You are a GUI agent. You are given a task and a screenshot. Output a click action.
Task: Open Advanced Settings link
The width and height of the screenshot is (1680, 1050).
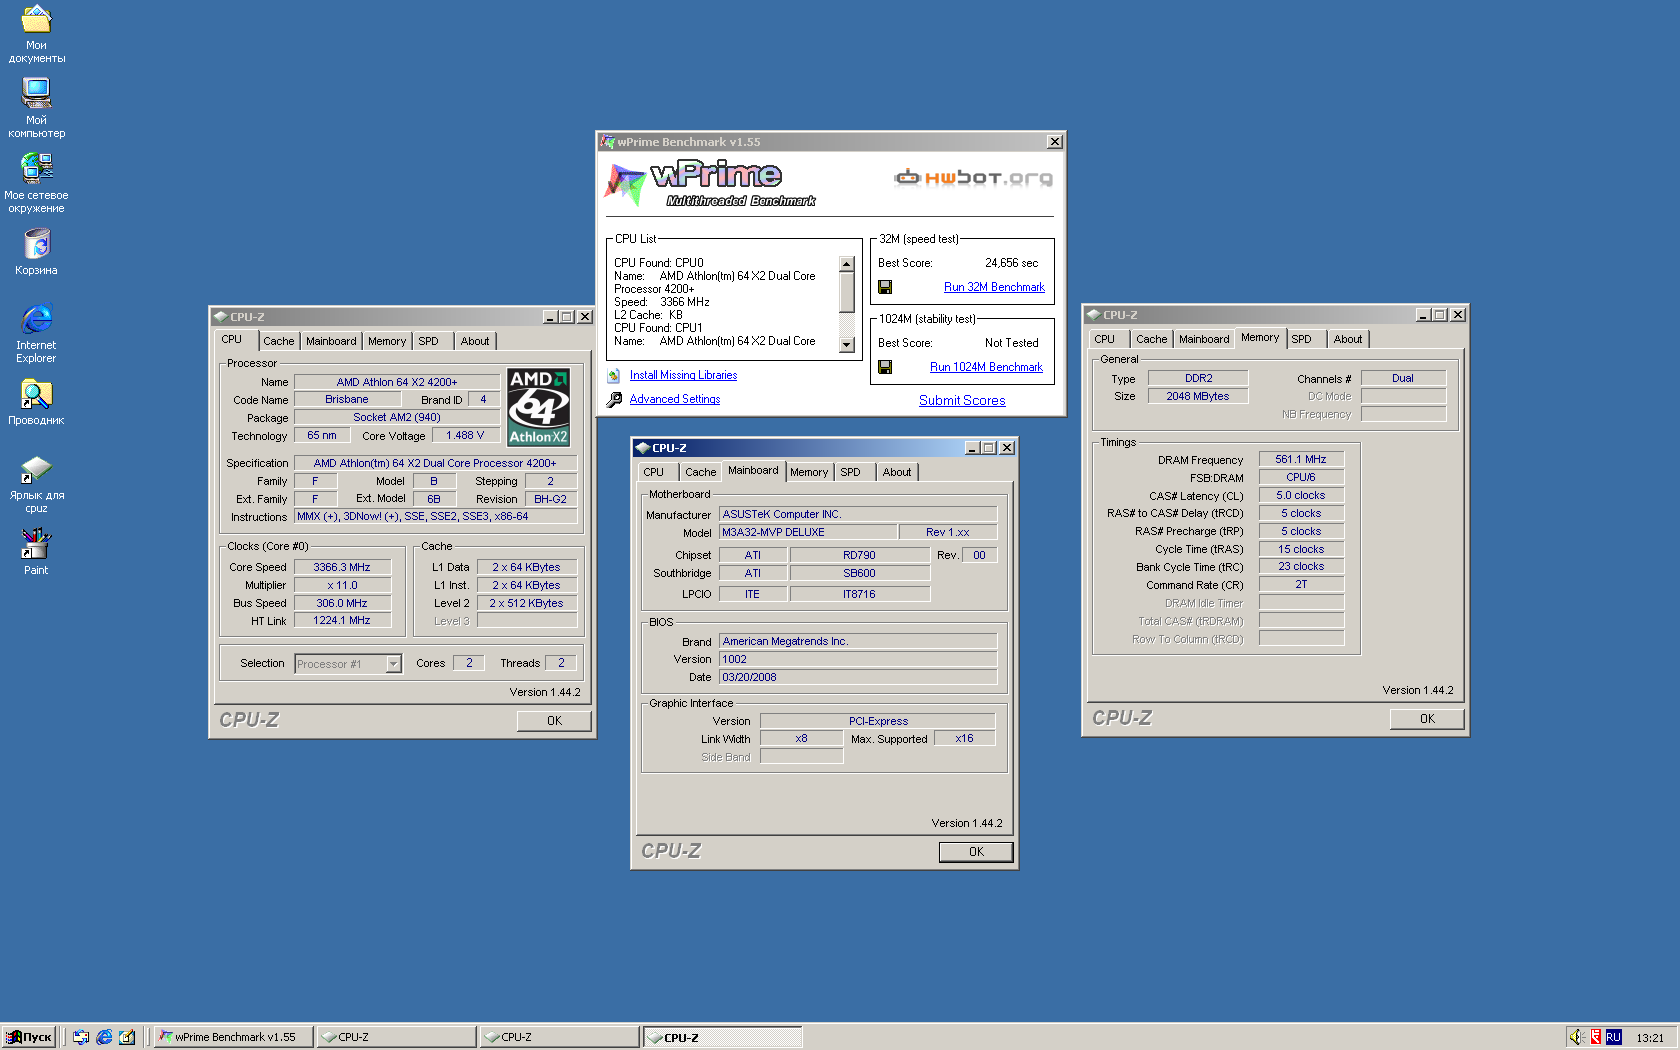tap(675, 399)
